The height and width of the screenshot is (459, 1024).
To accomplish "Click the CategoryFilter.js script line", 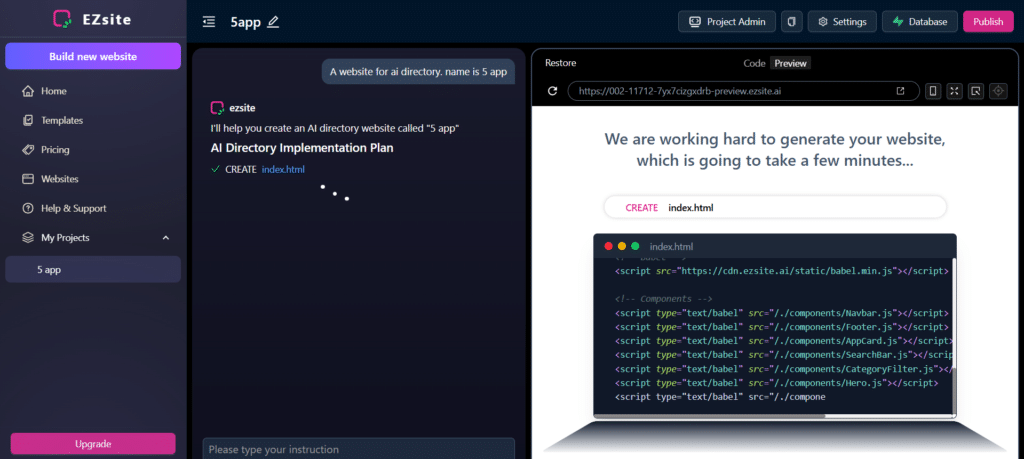I will pos(783,369).
